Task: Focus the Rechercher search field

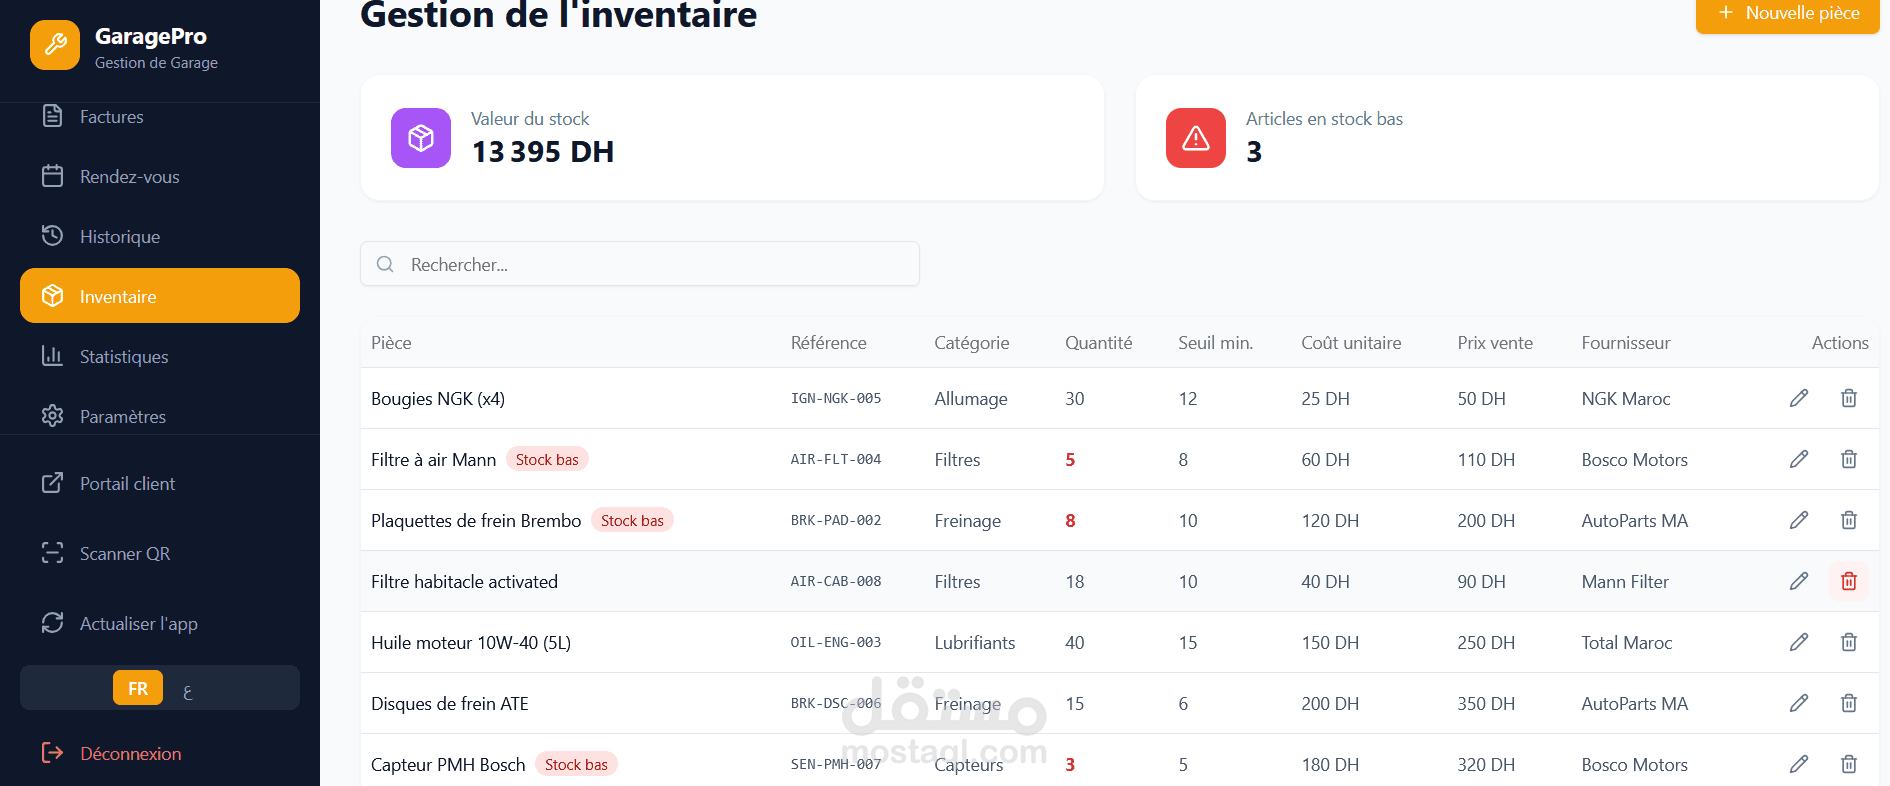Action: coord(640,264)
